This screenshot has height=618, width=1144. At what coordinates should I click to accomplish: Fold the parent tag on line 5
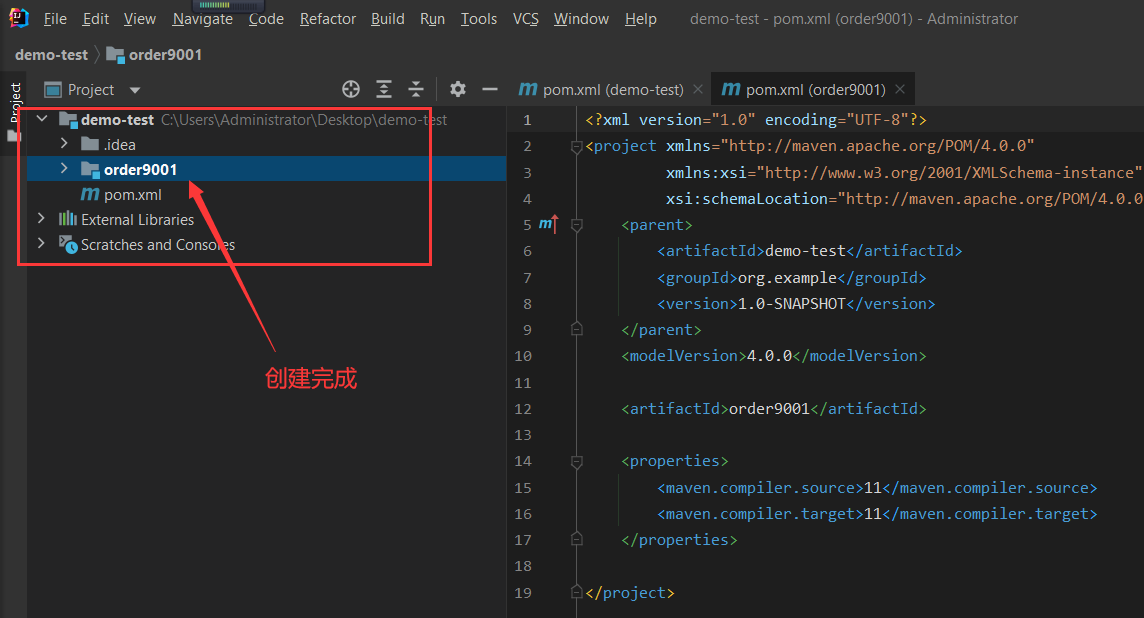tap(576, 225)
